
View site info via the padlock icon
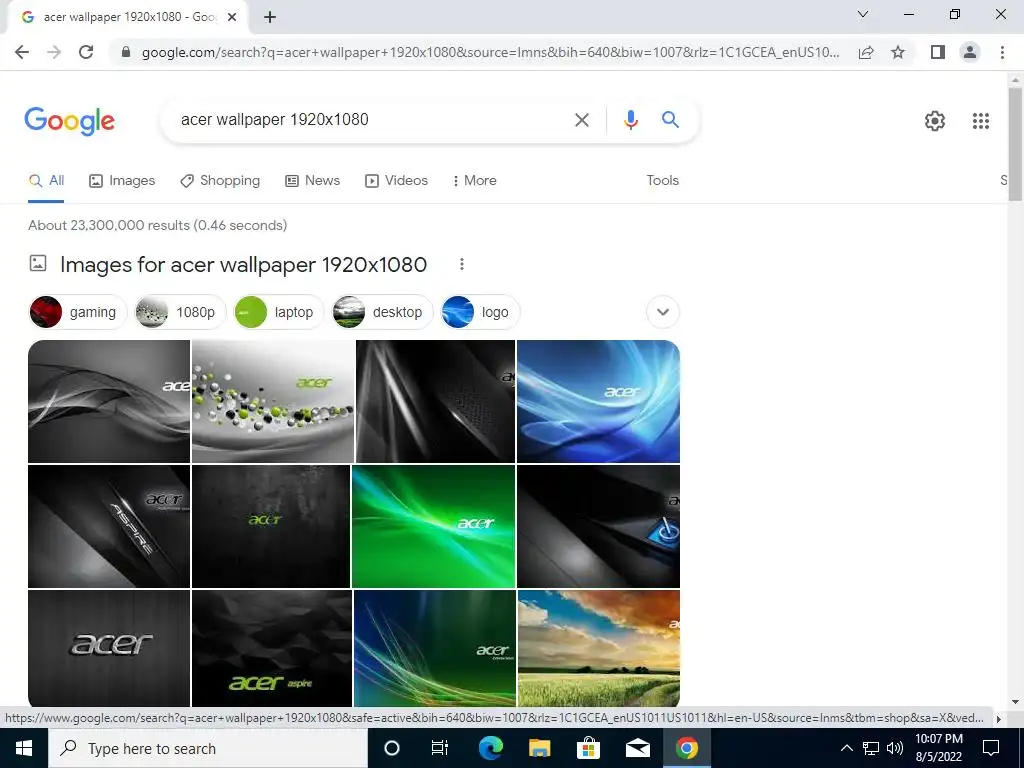pyautogui.click(x=126, y=52)
